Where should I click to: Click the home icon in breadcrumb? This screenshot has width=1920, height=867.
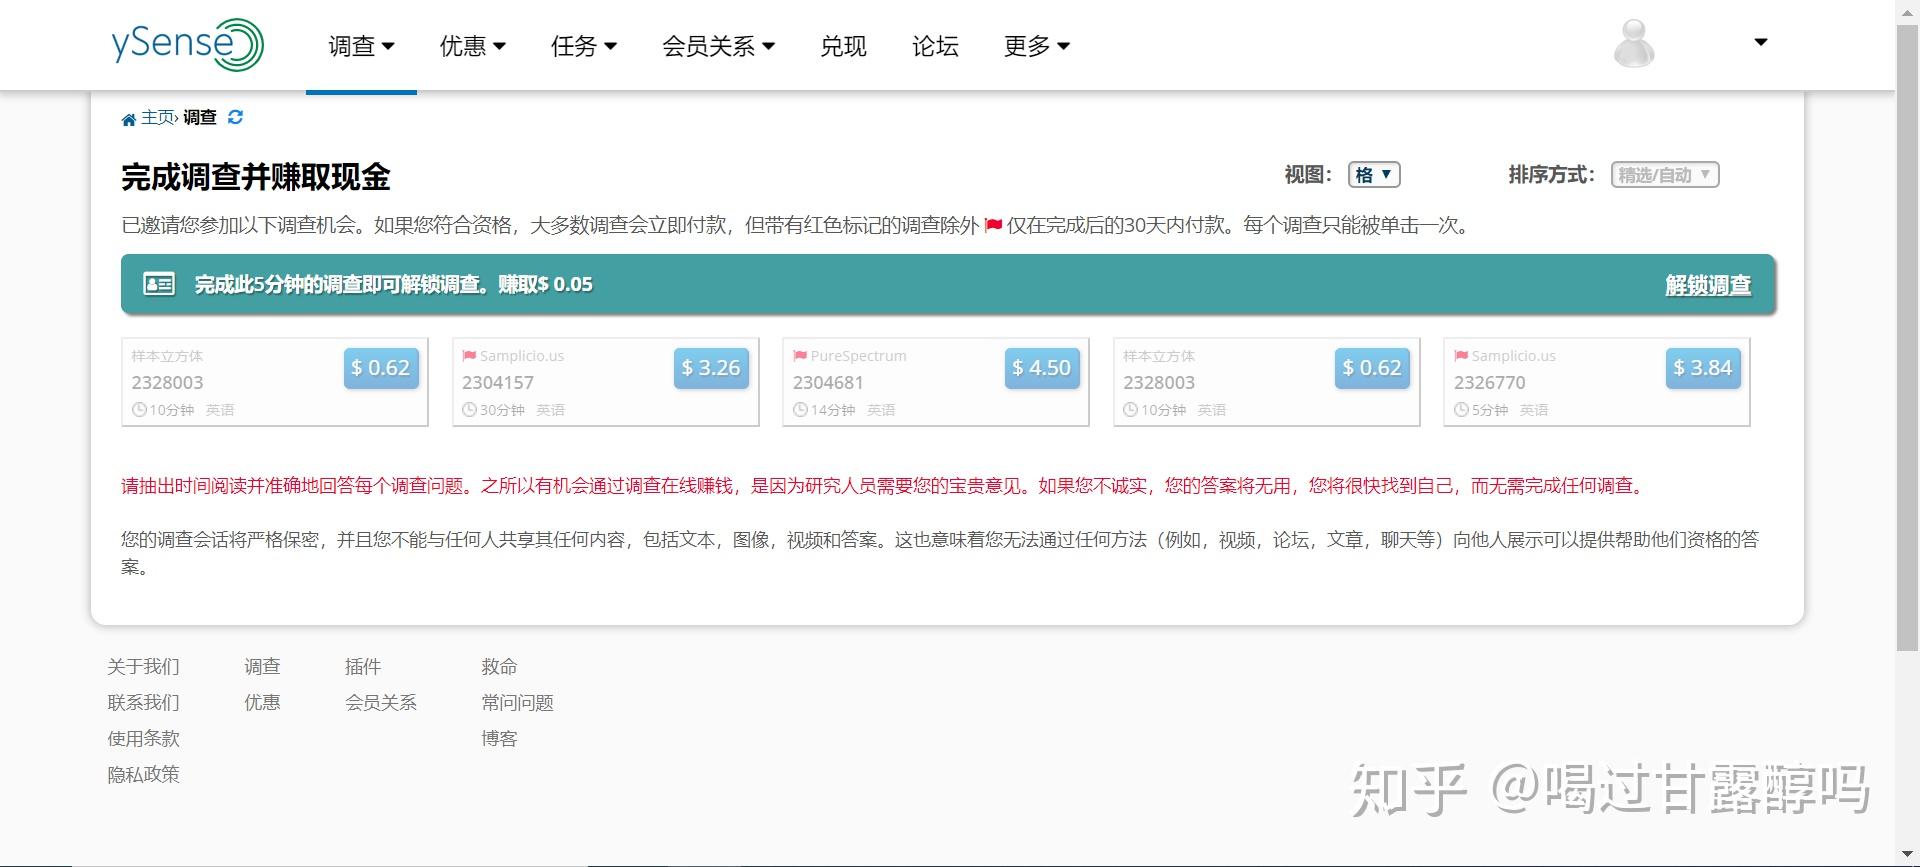[x=128, y=119]
